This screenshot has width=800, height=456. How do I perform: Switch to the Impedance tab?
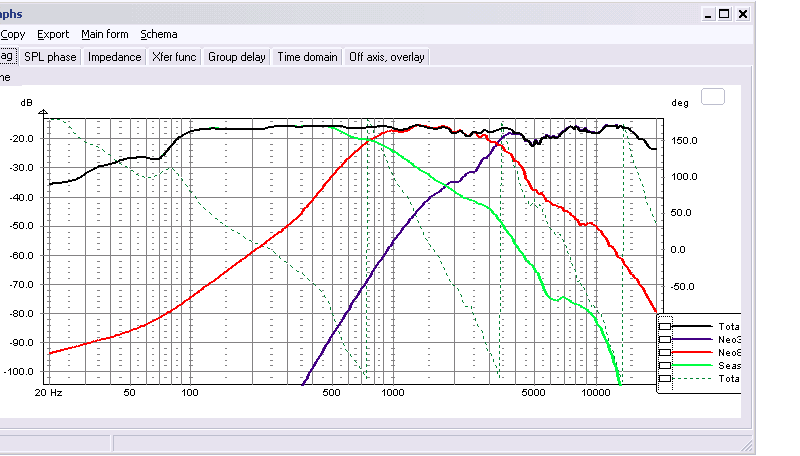[114, 57]
